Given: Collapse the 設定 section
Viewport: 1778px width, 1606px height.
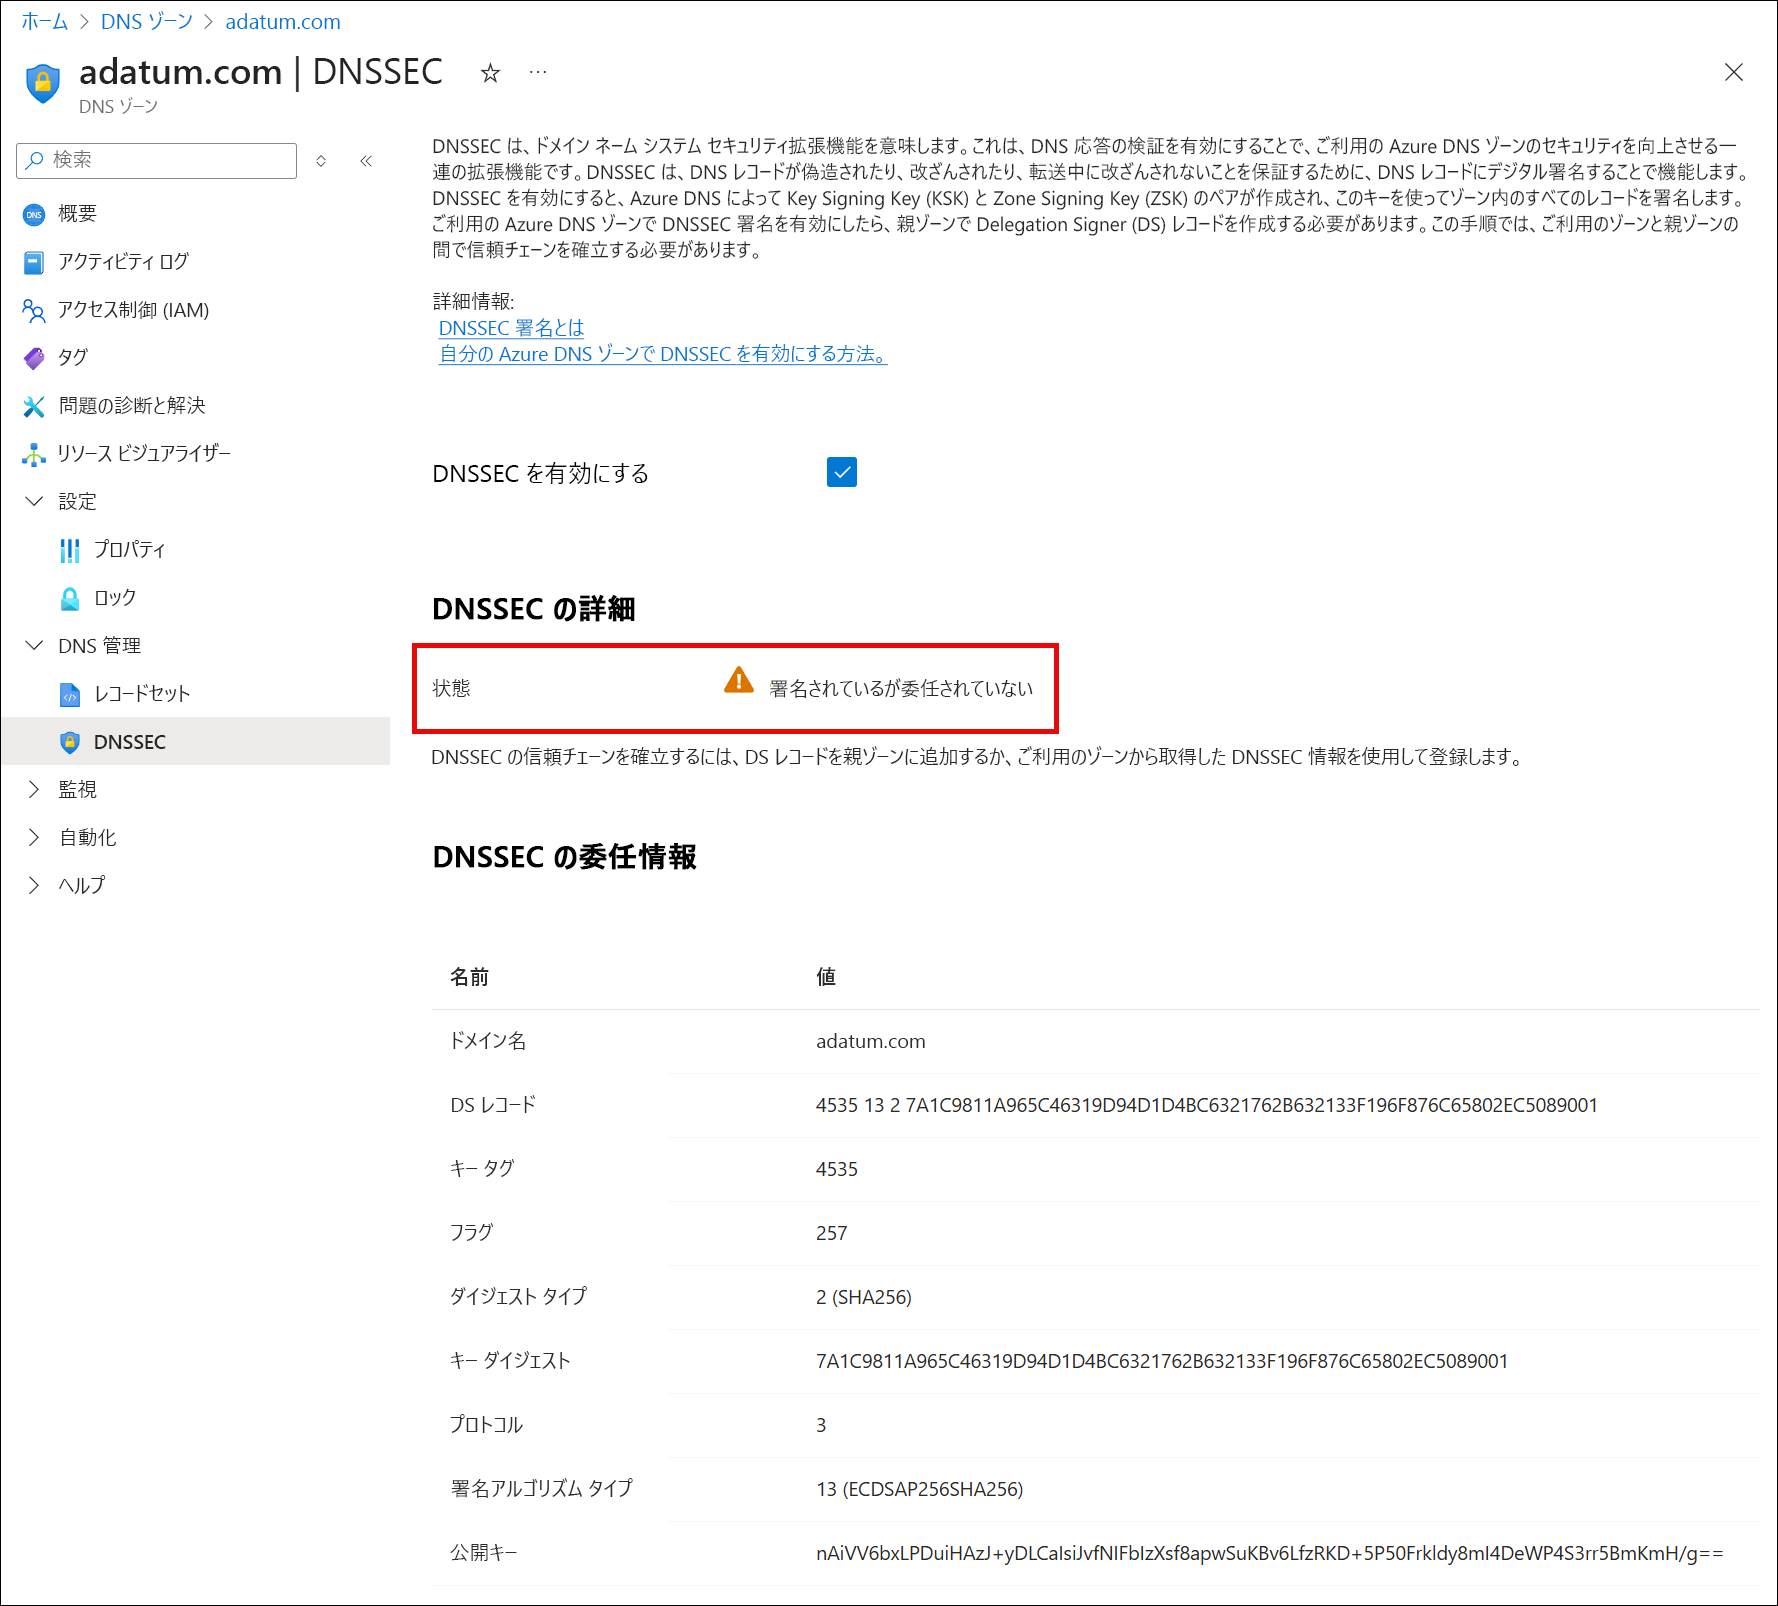Looking at the screenshot, I should coord(34,501).
